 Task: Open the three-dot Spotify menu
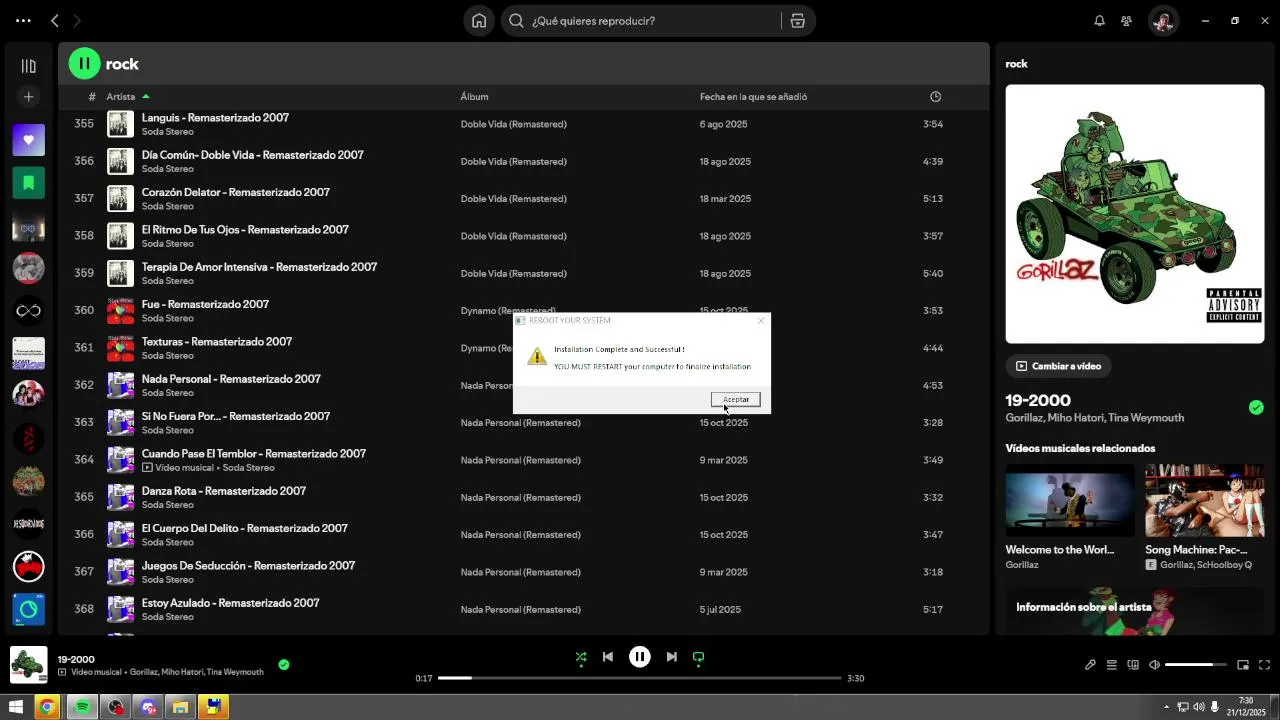coord(23,21)
